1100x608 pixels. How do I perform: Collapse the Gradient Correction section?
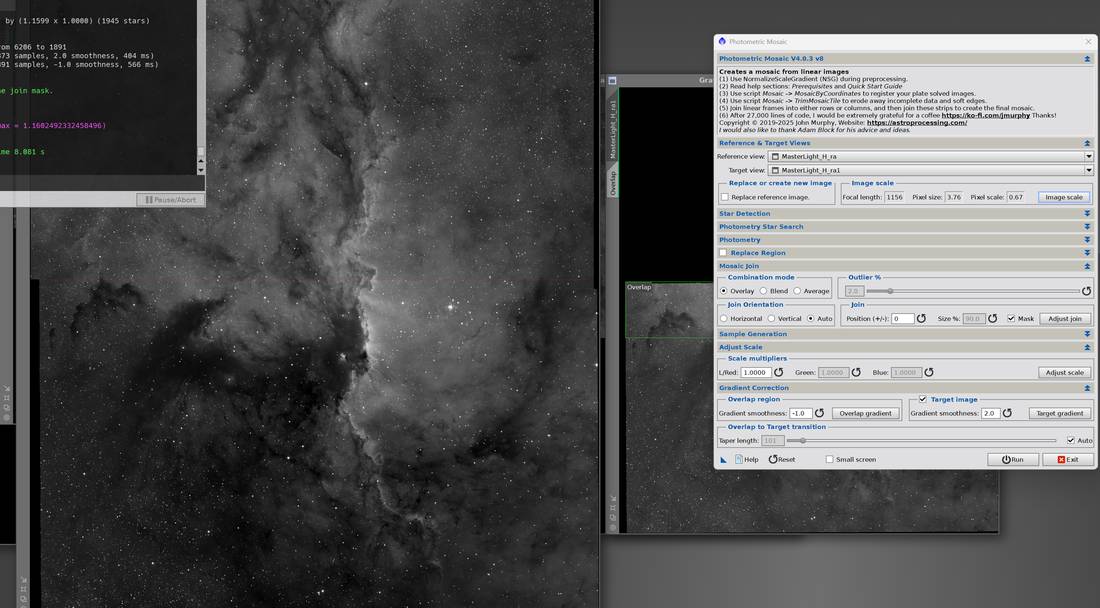(x=1087, y=388)
